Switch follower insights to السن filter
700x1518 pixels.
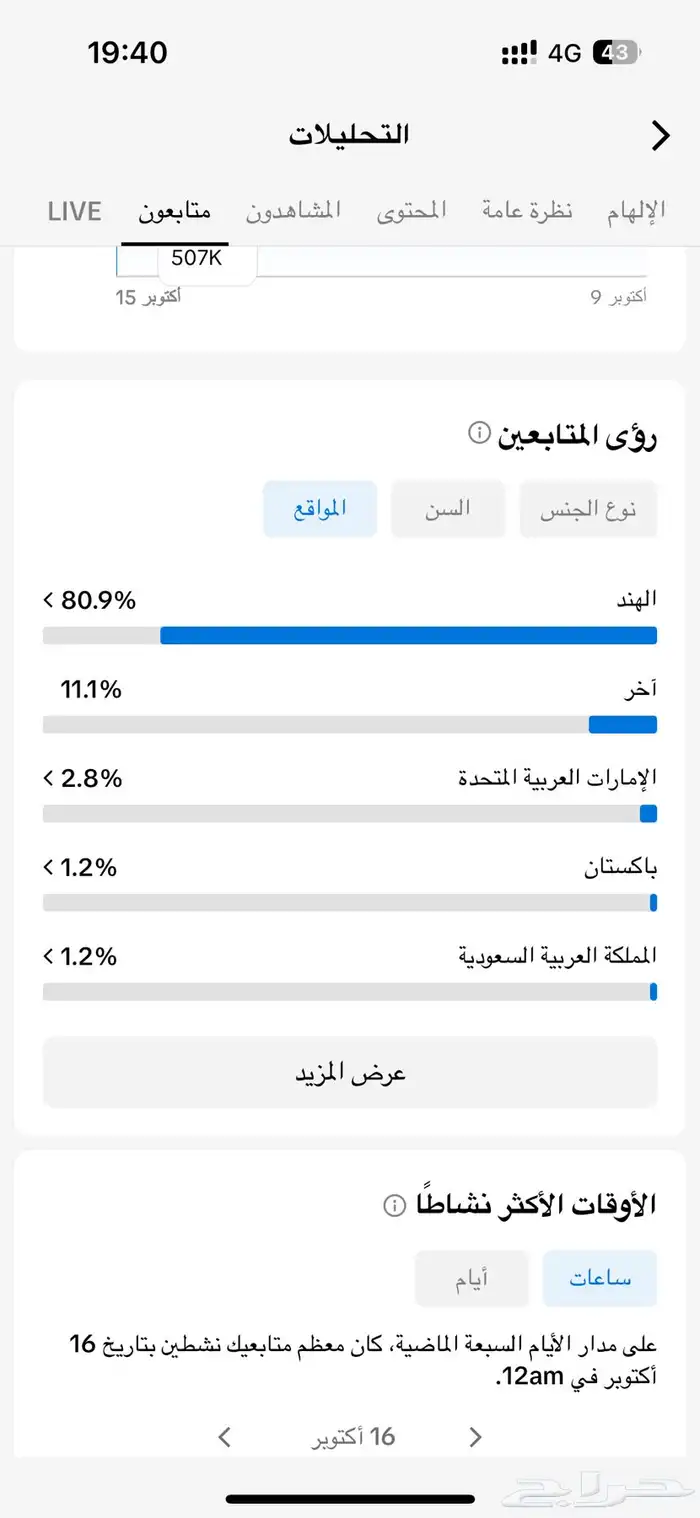[x=448, y=508]
